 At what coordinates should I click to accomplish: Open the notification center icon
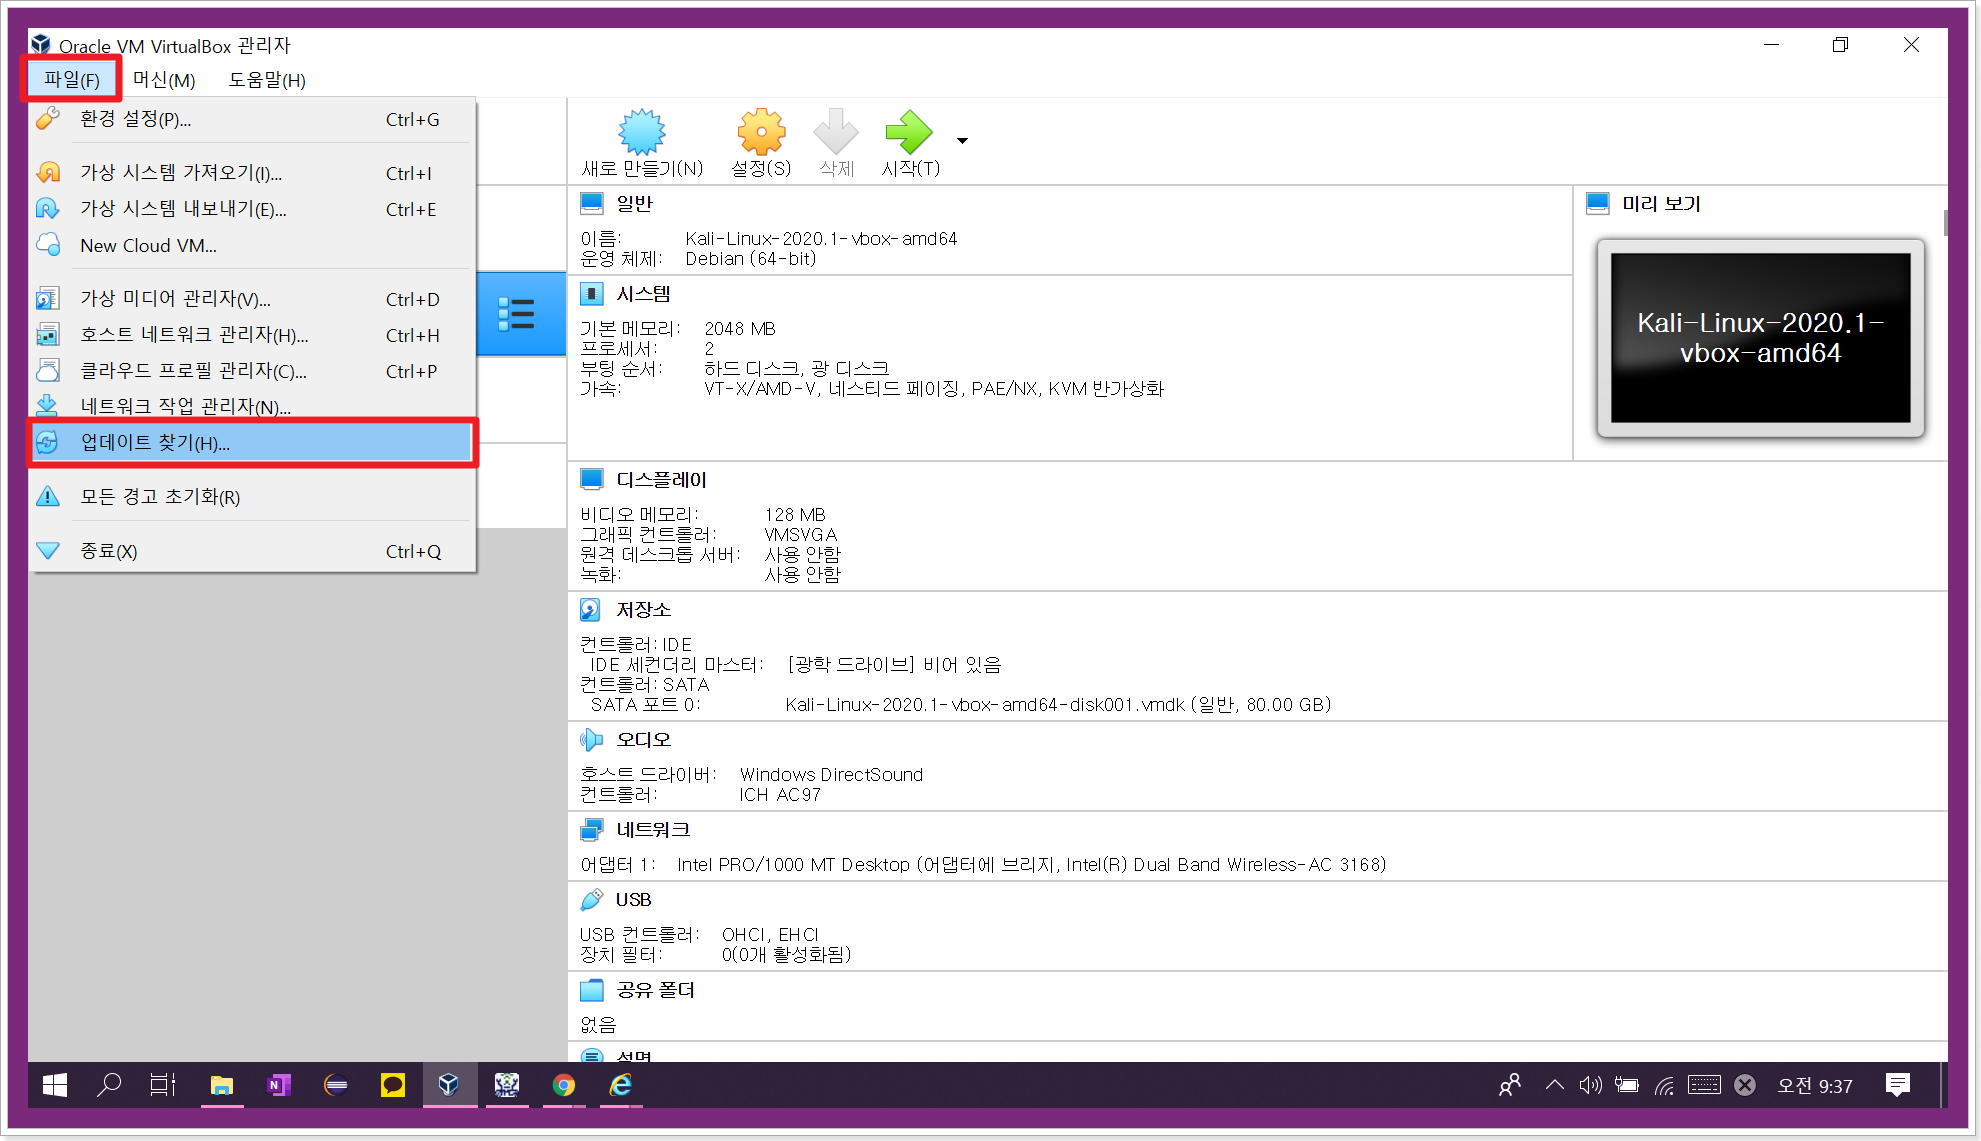pyautogui.click(x=1897, y=1085)
